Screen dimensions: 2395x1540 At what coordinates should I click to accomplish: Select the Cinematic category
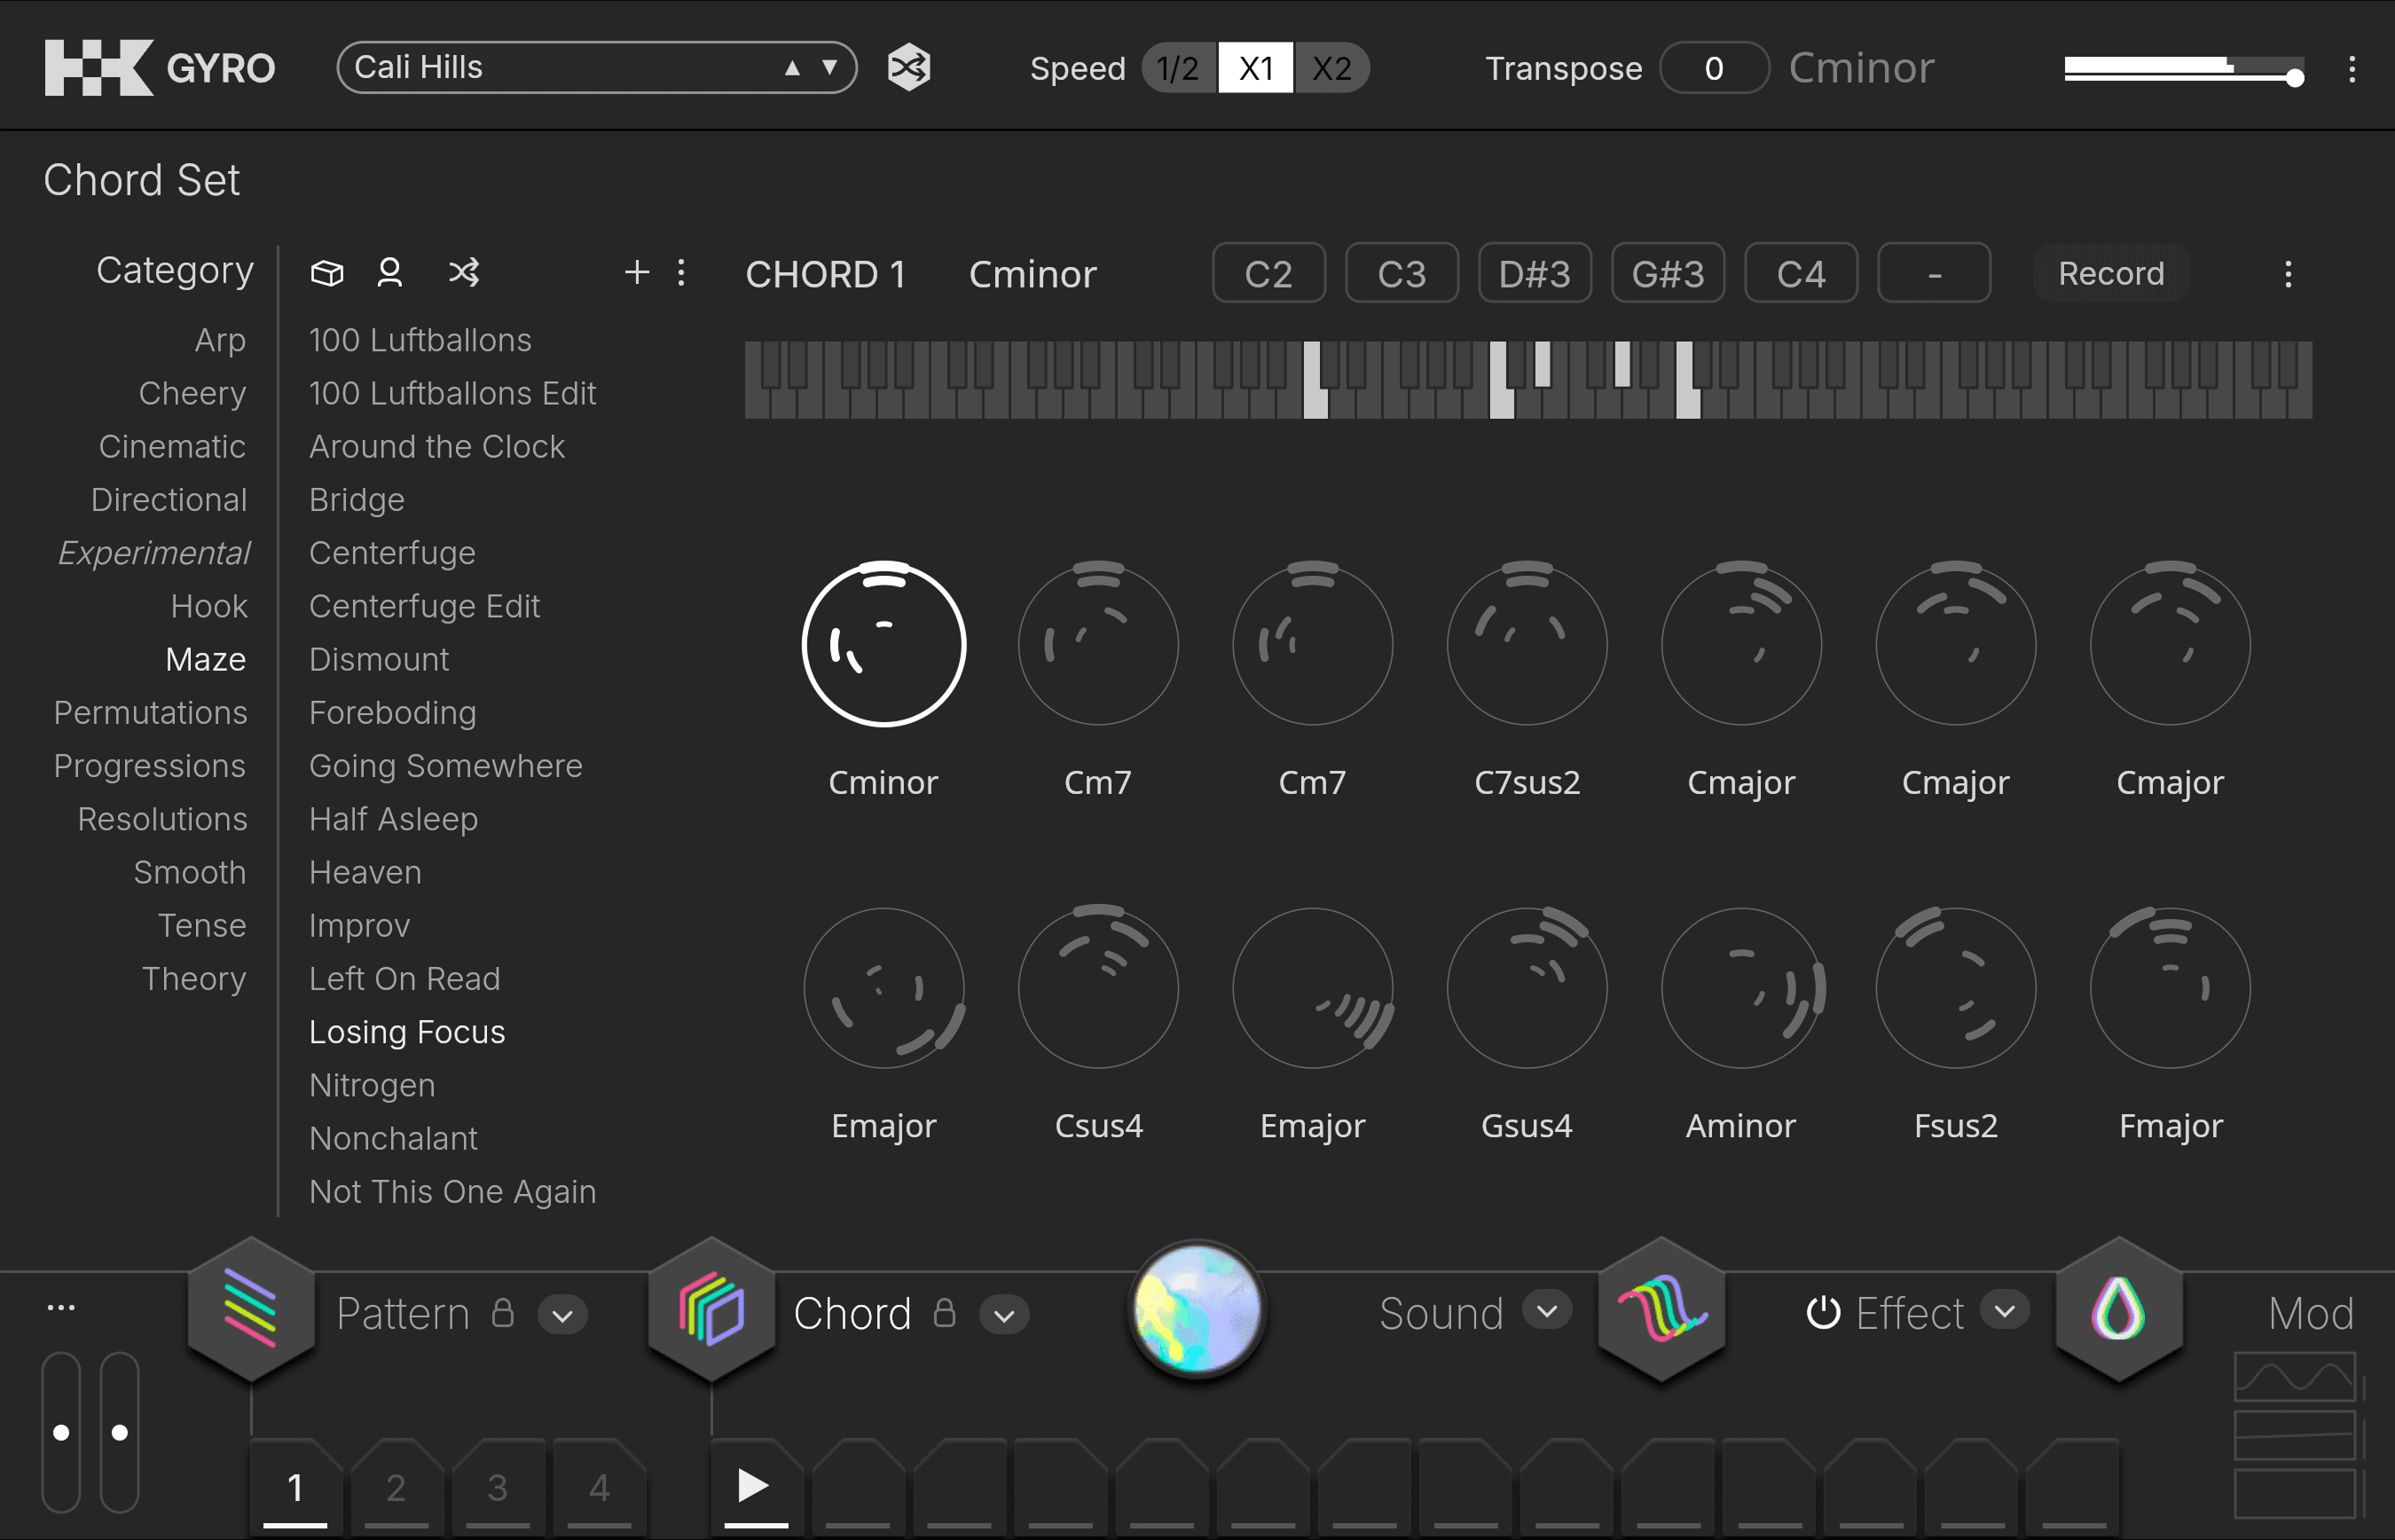172,446
